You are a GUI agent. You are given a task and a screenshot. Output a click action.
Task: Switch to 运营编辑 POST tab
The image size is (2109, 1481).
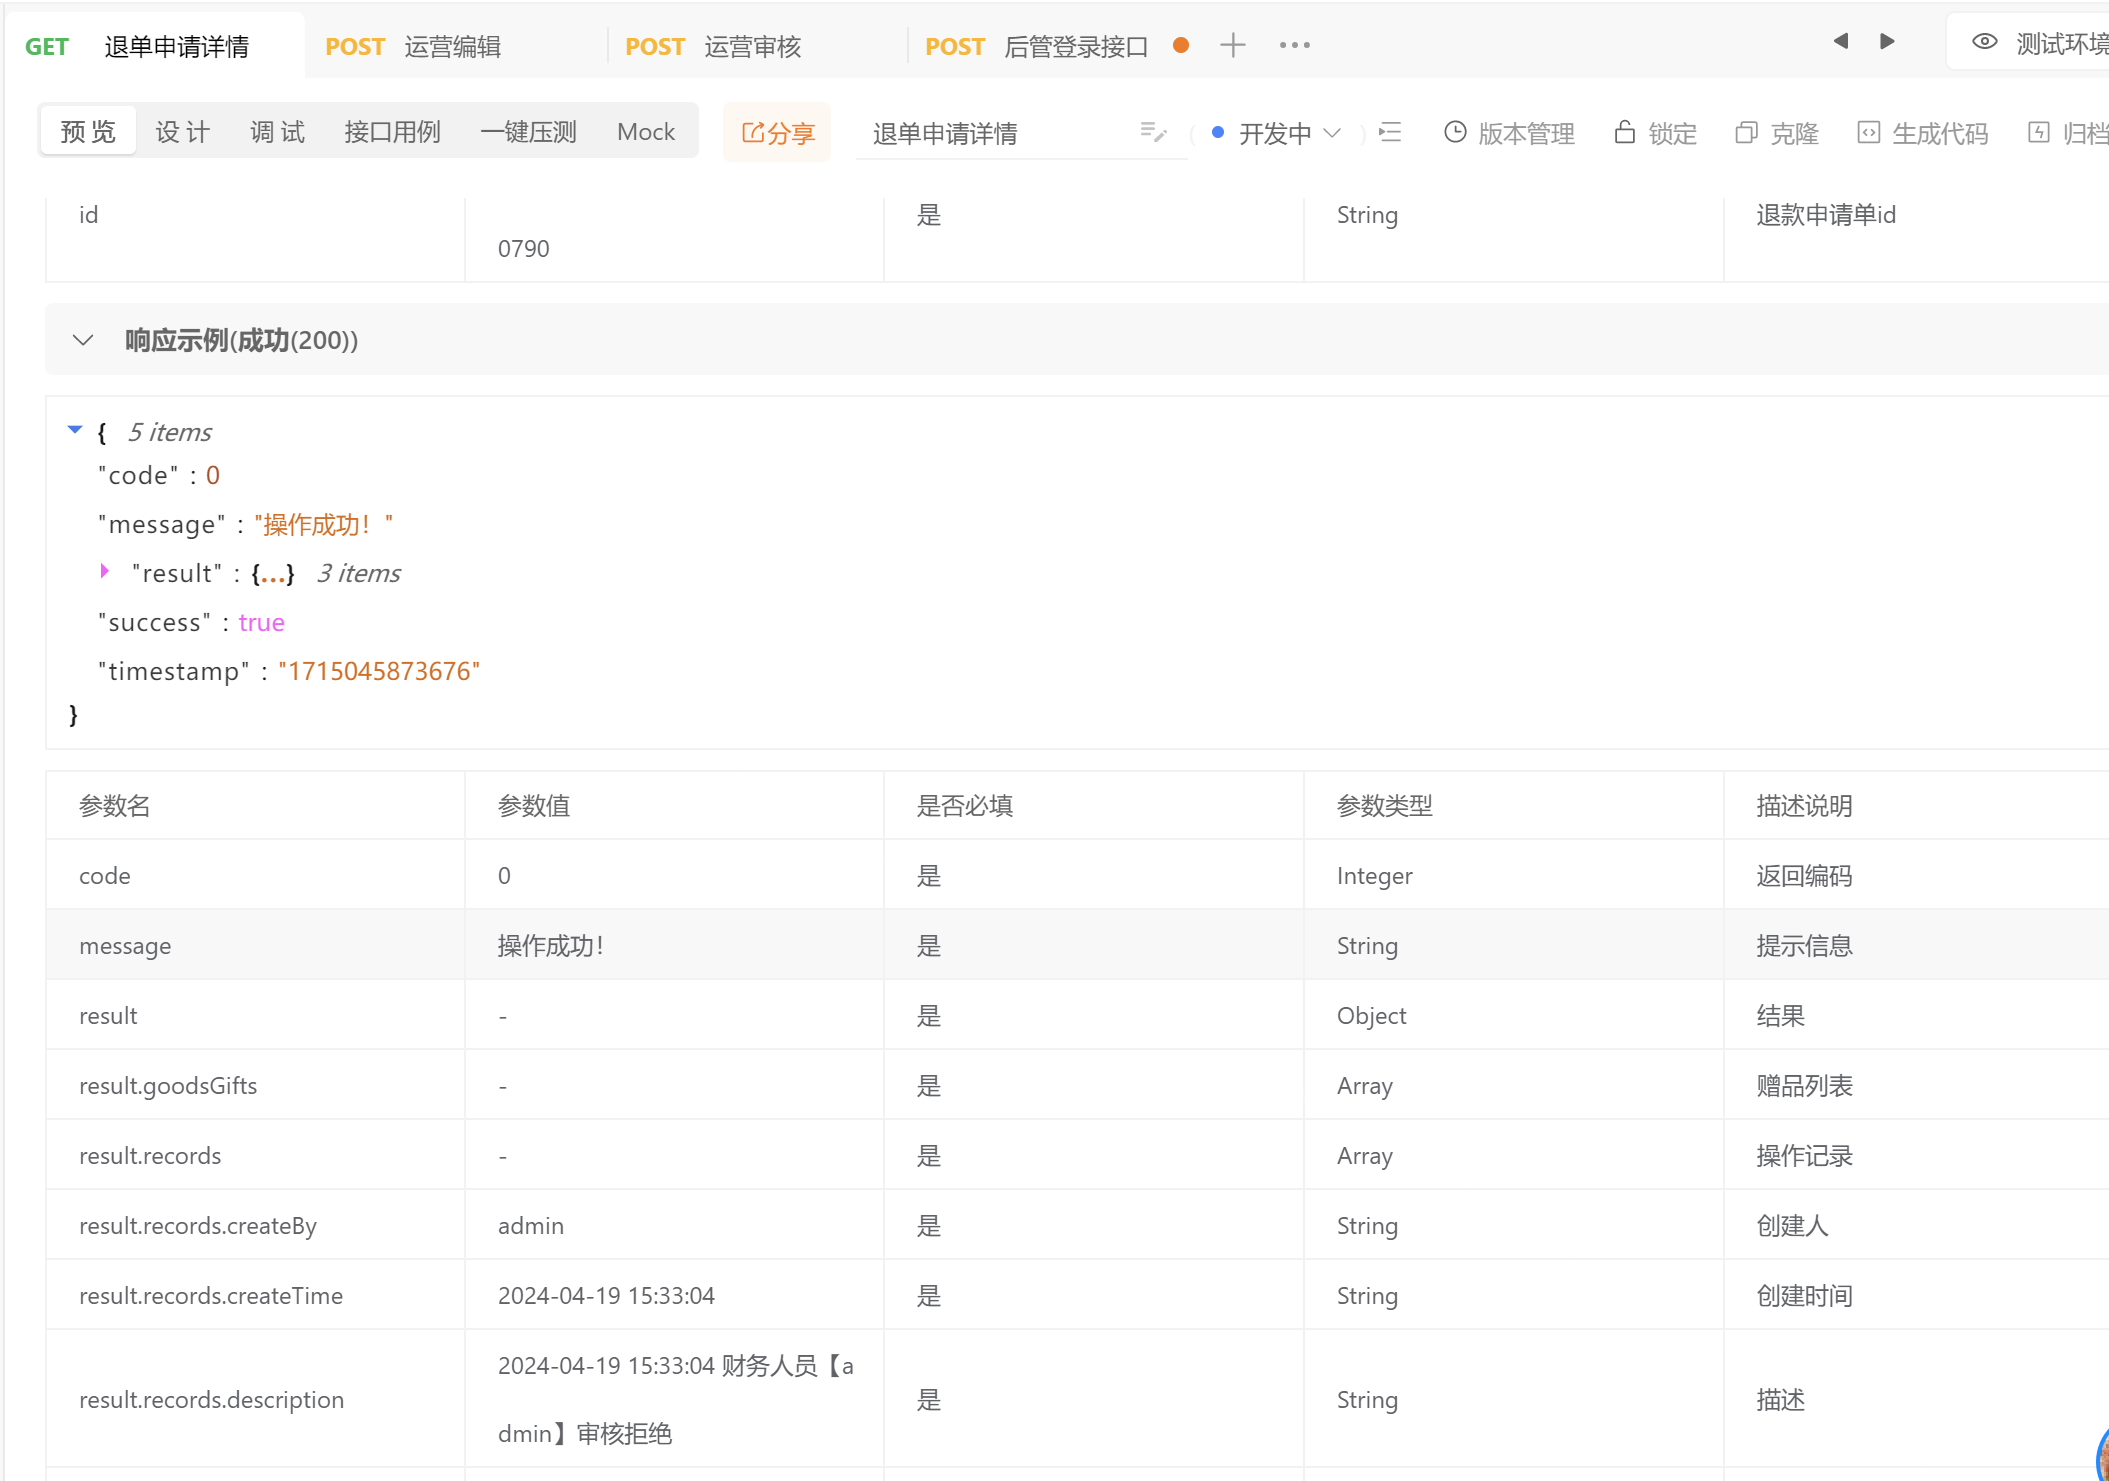coord(455,46)
